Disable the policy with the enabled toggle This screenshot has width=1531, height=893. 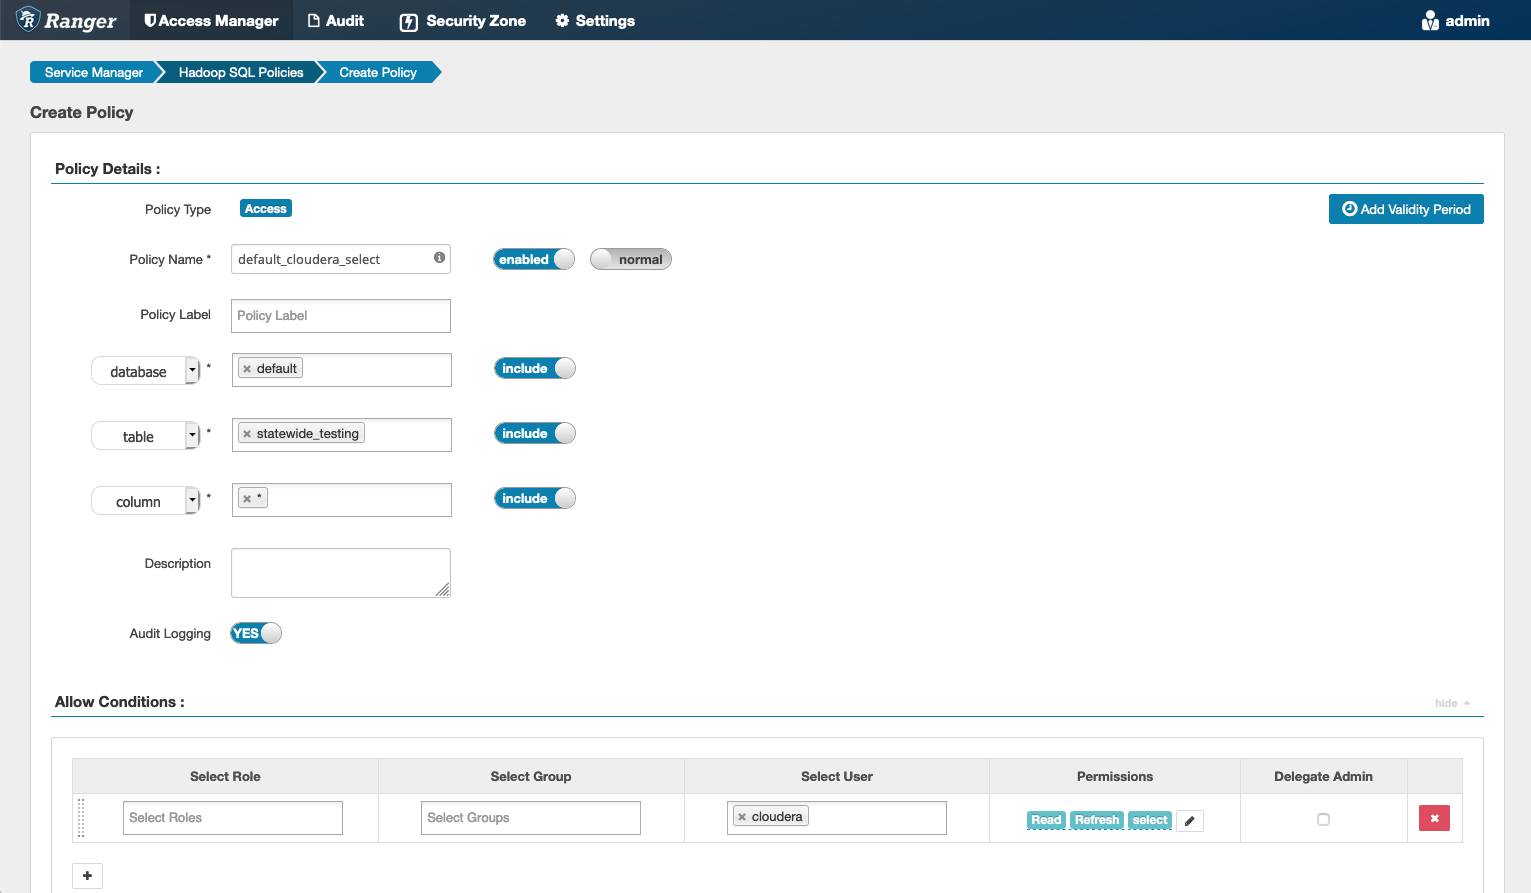click(x=533, y=258)
